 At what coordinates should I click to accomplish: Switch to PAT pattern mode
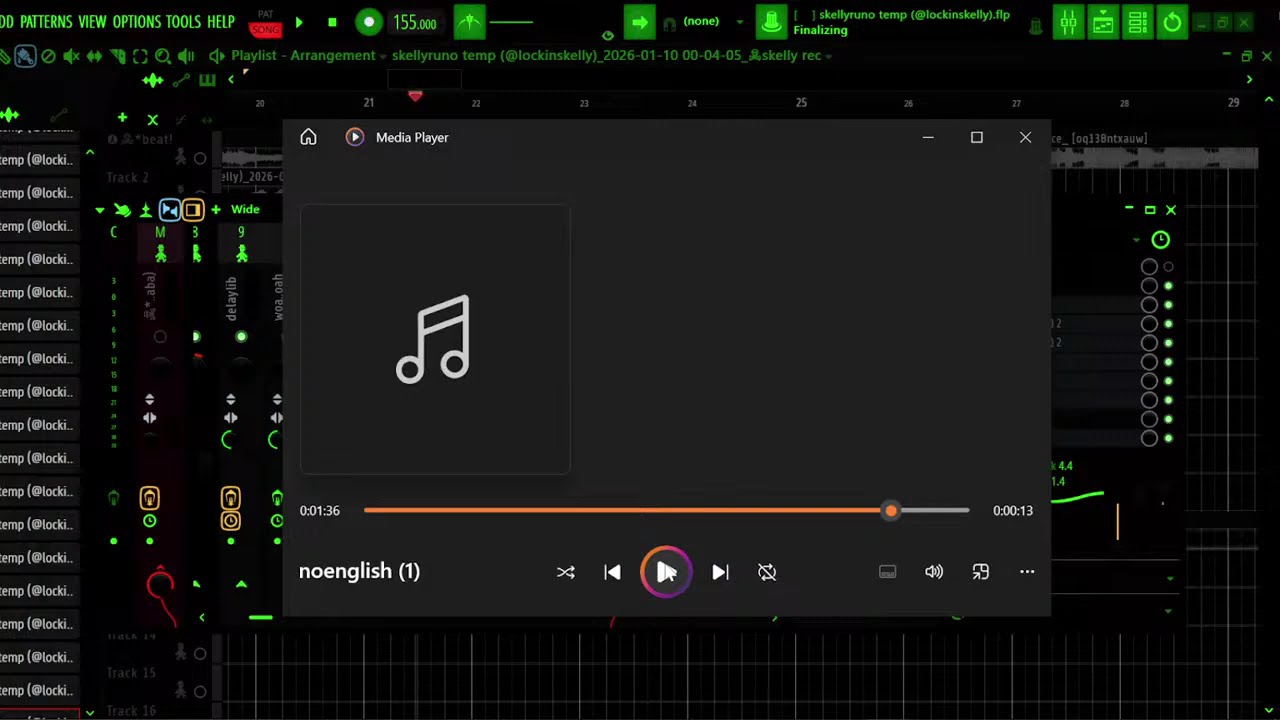click(x=265, y=14)
